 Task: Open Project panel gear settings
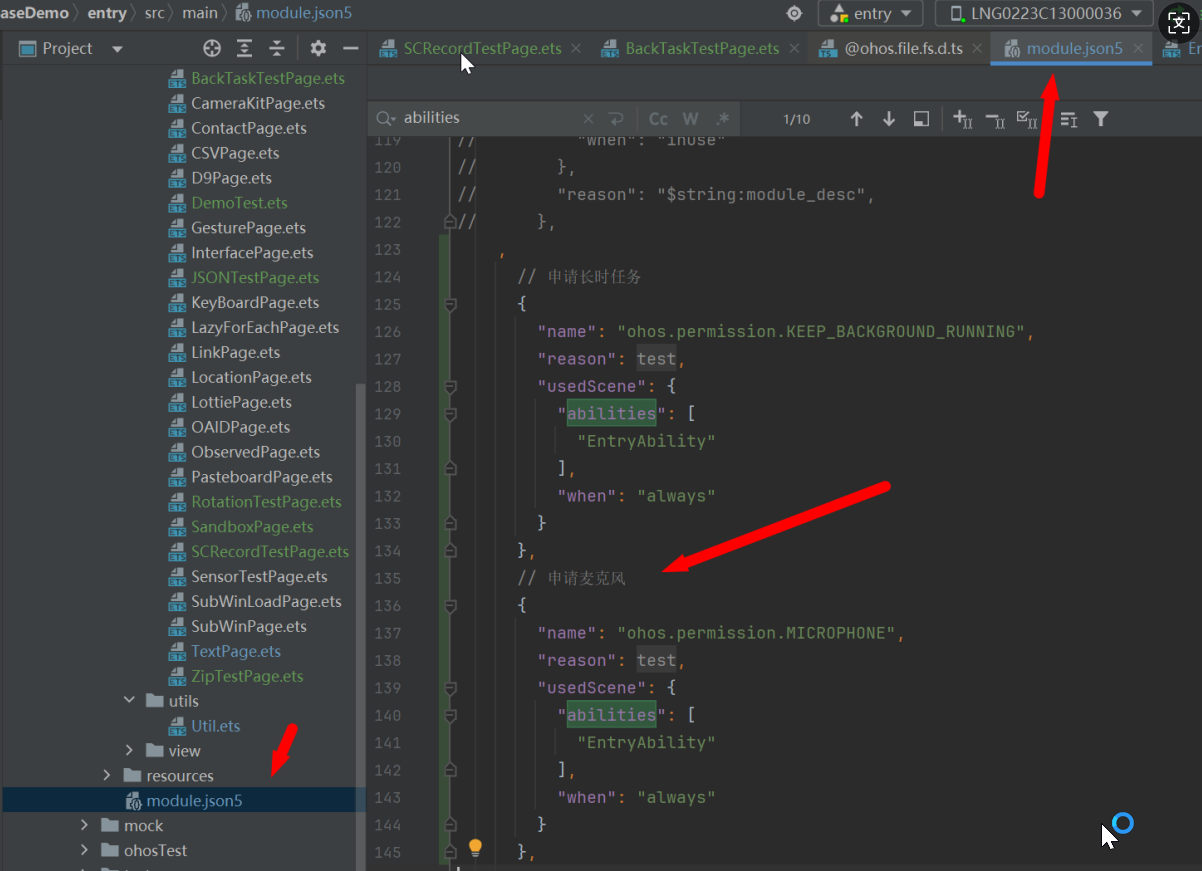(318, 48)
